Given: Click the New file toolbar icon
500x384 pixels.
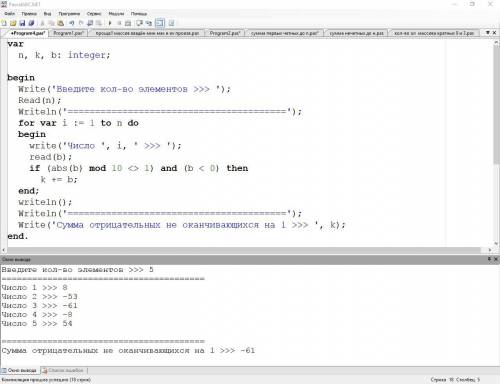Looking at the screenshot, I should pos(4,23).
